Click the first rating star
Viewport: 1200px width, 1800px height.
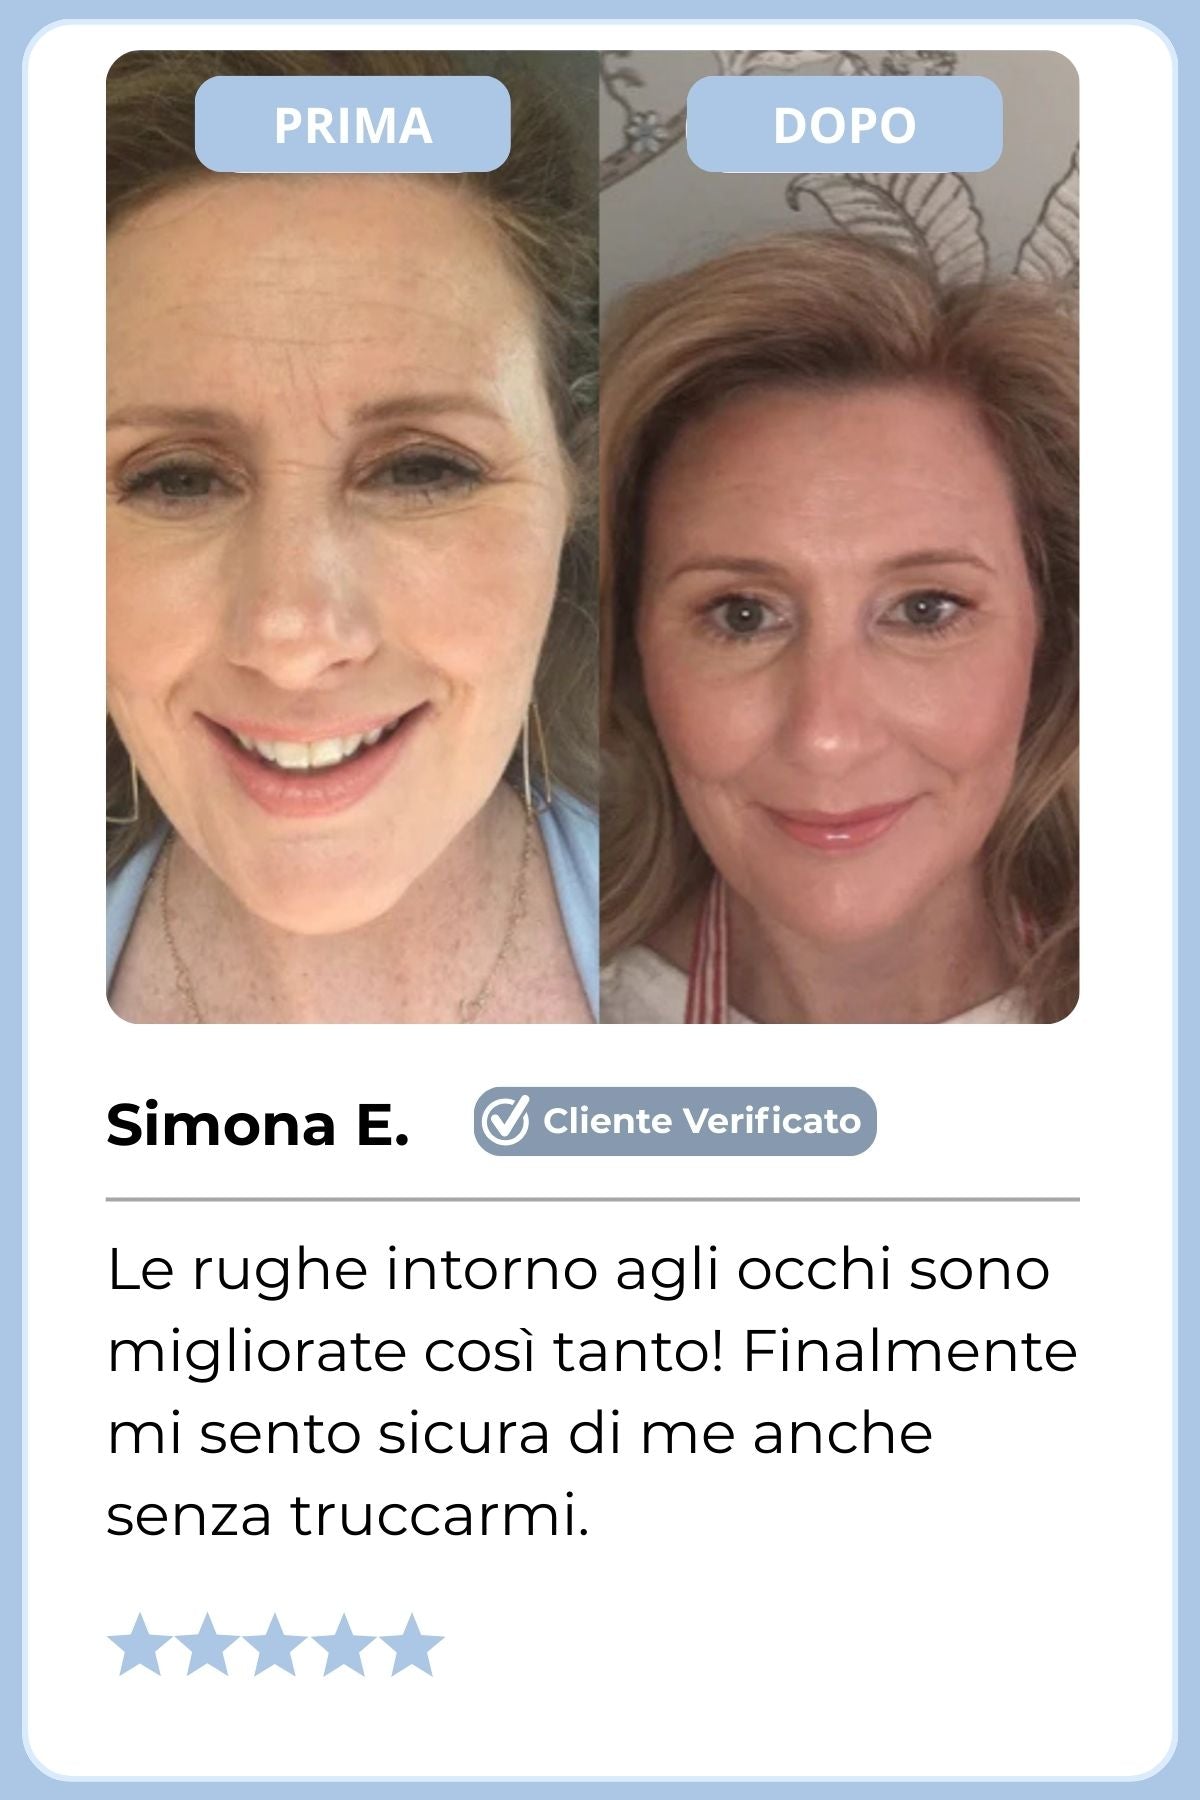click(x=139, y=1644)
